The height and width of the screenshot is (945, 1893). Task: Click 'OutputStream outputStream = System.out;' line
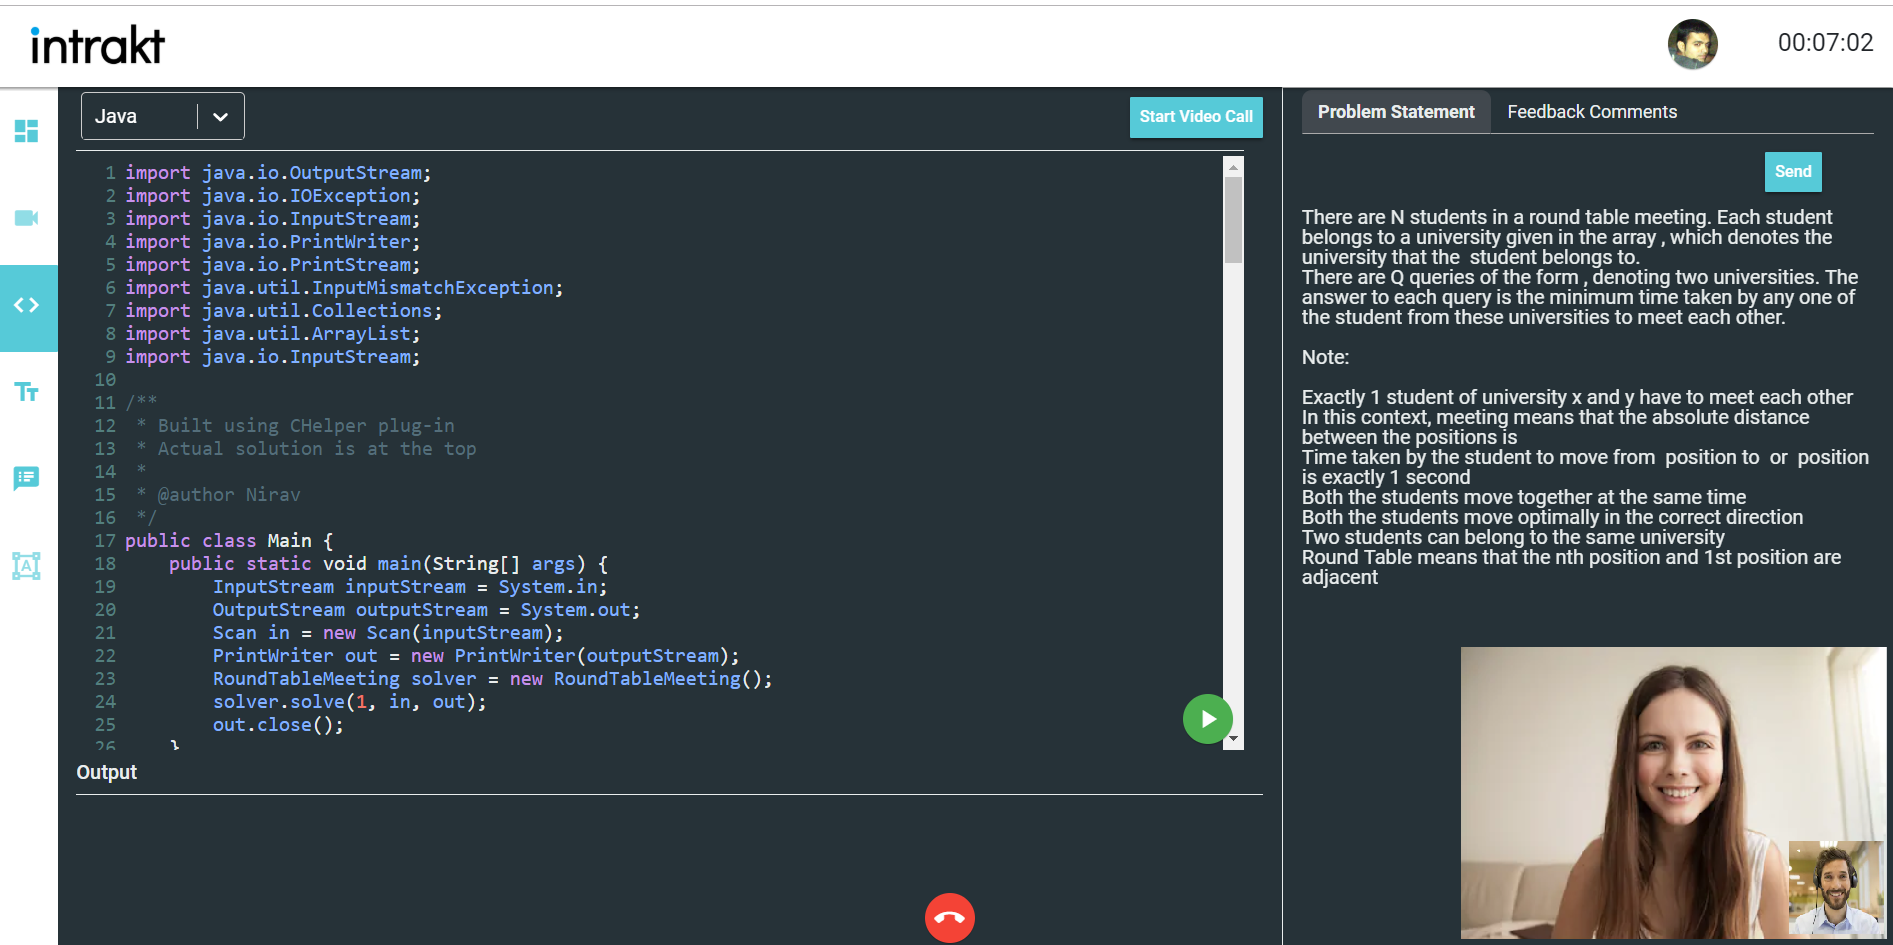(427, 610)
